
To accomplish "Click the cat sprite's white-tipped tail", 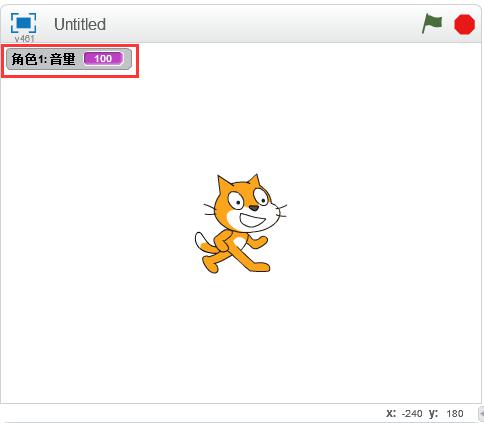I will (201, 242).
